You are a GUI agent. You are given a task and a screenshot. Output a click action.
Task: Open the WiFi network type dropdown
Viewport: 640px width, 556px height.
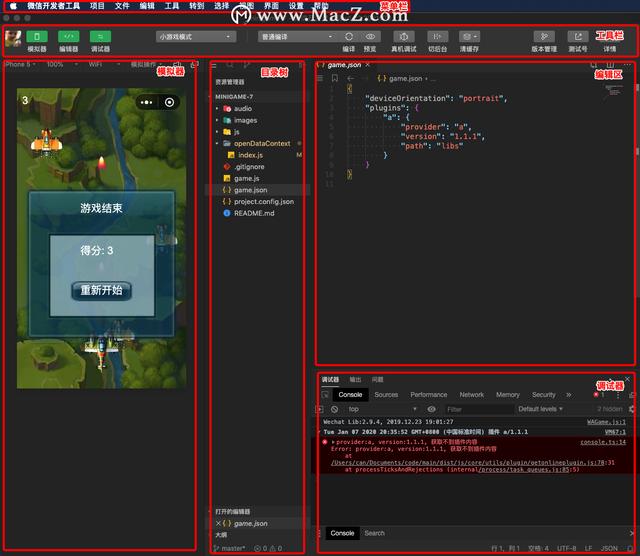pos(104,64)
